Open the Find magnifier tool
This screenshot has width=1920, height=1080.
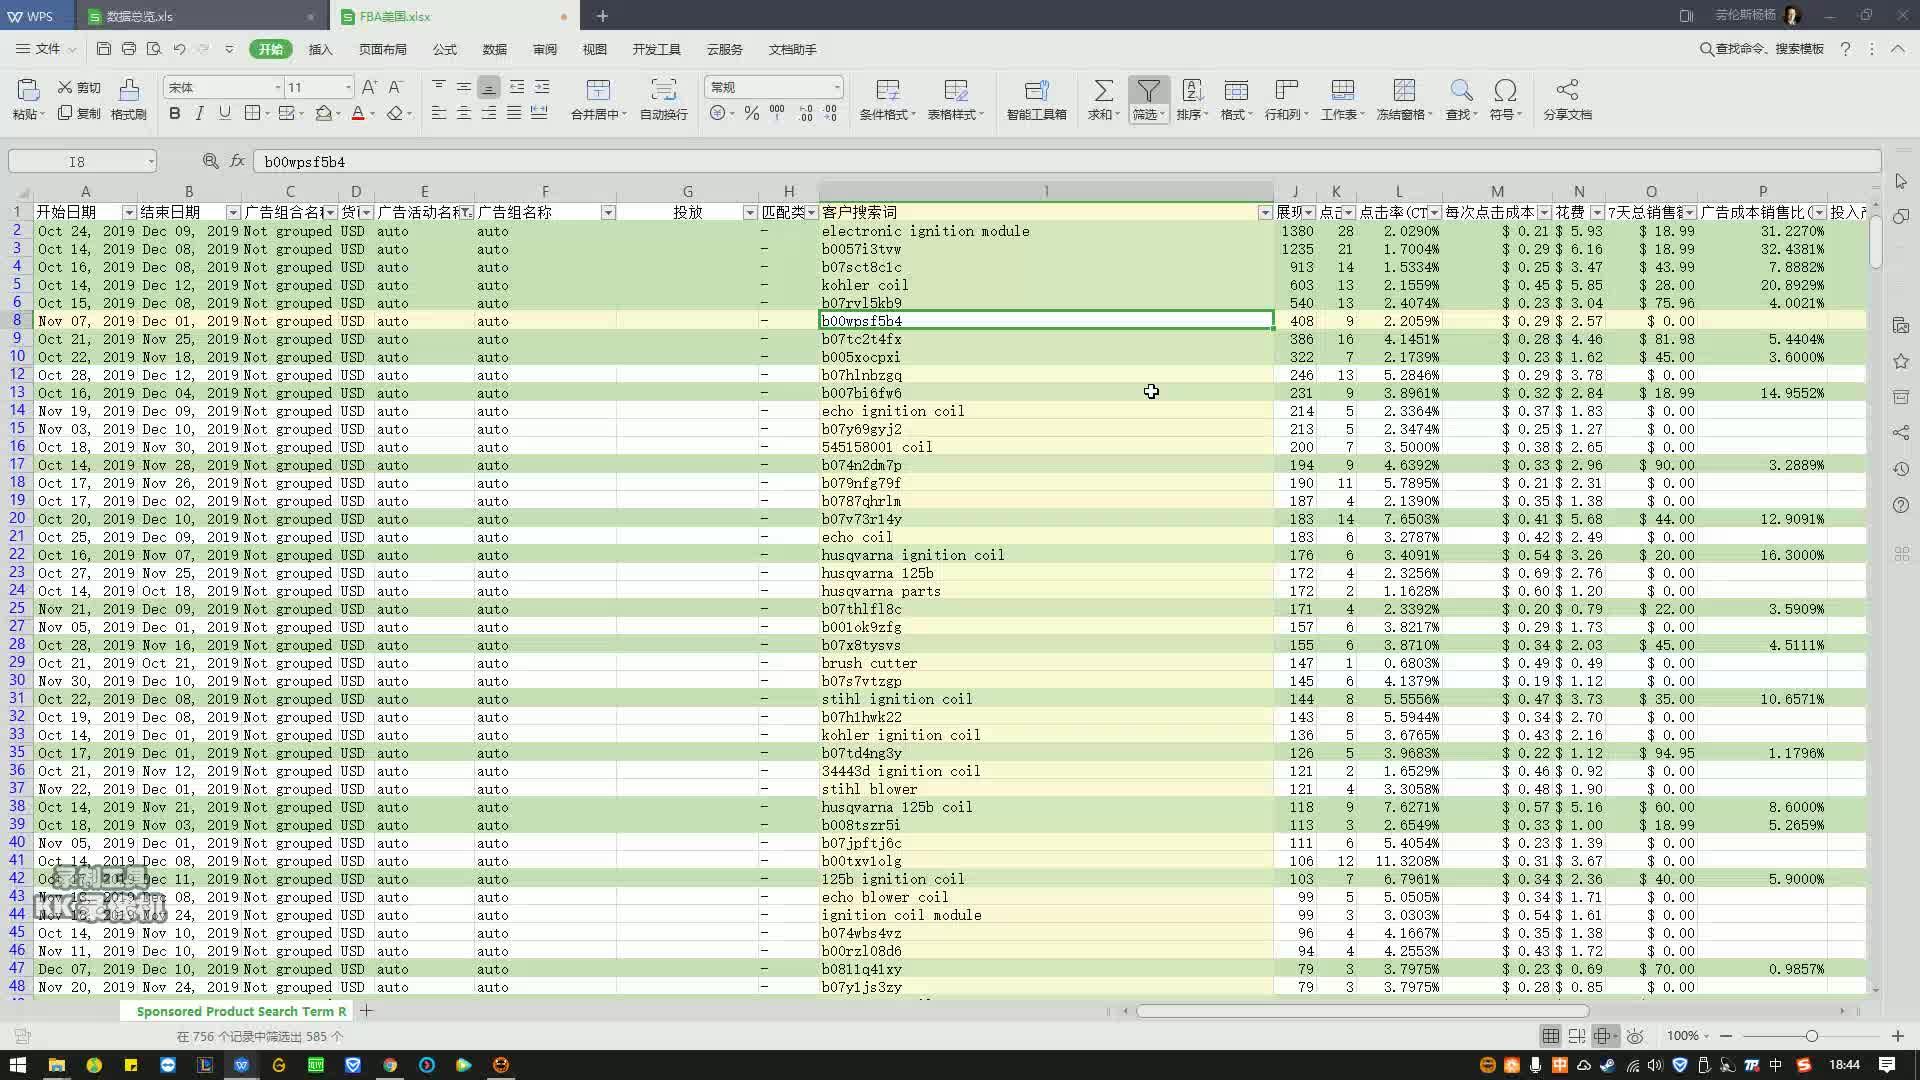pos(1461,100)
